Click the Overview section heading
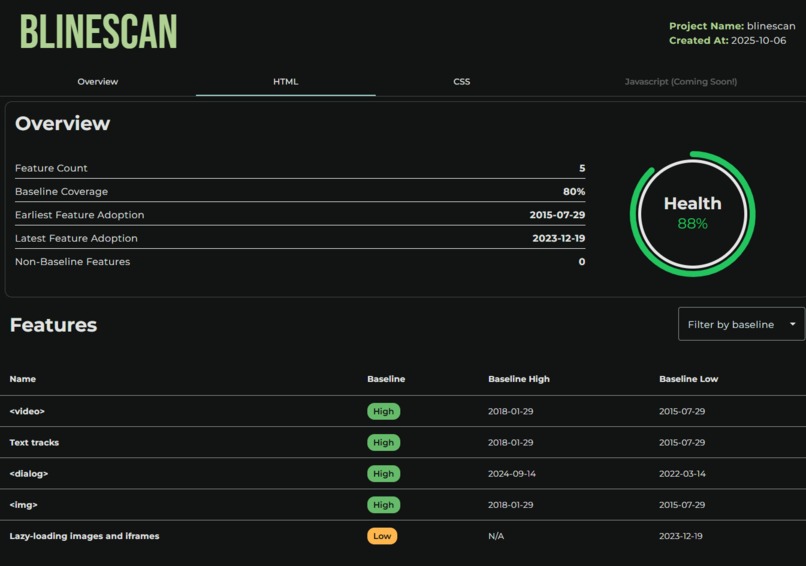The width and height of the screenshot is (806, 566). pyautogui.click(x=62, y=123)
